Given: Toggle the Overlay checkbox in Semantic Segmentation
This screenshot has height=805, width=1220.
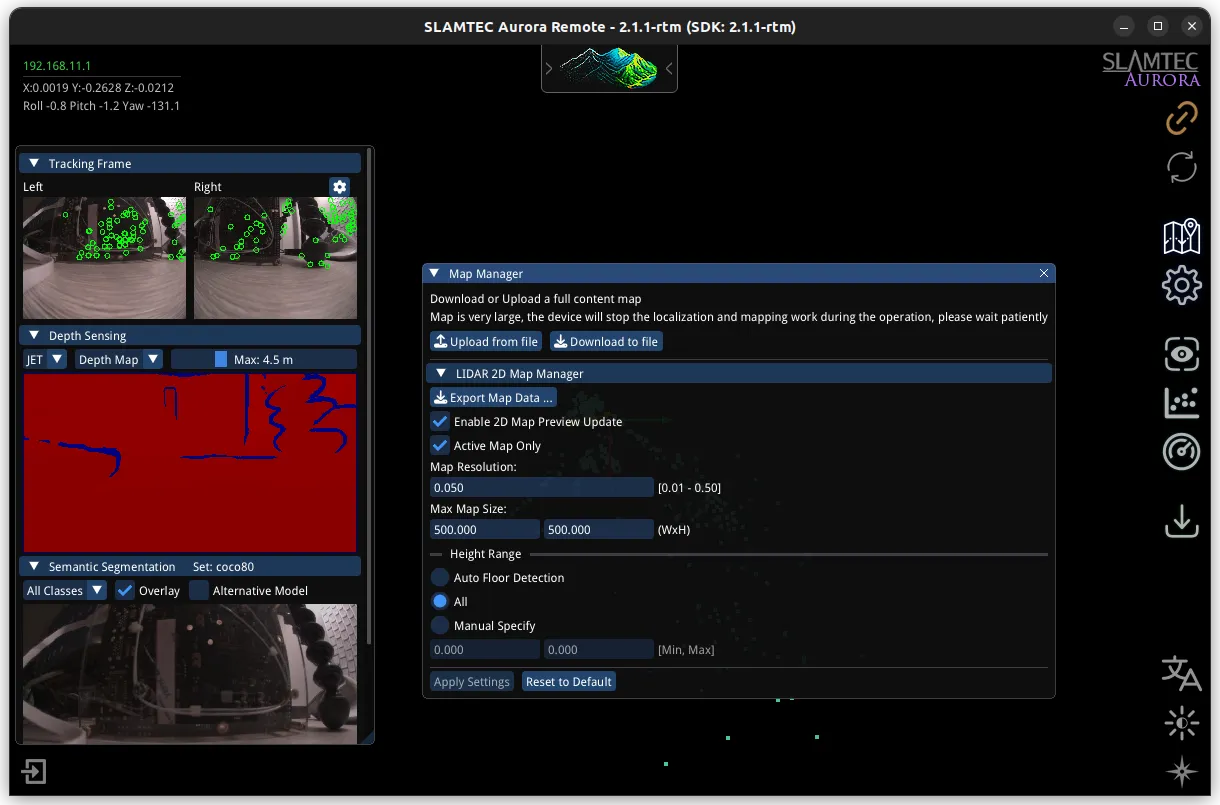Looking at the screenshot, I should pyautogui.click(x=125, y=590).
